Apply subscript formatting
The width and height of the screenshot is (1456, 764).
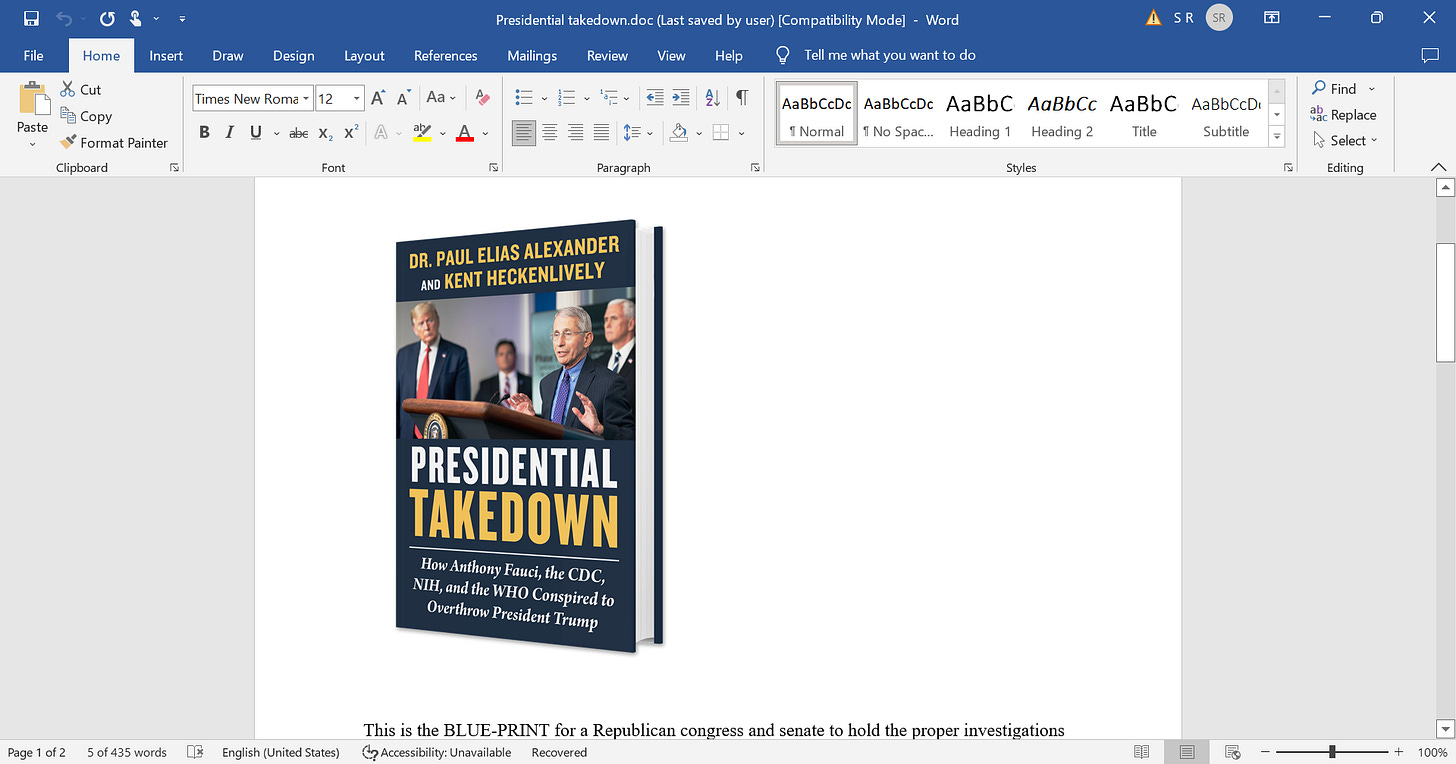(x=325, y=133)
